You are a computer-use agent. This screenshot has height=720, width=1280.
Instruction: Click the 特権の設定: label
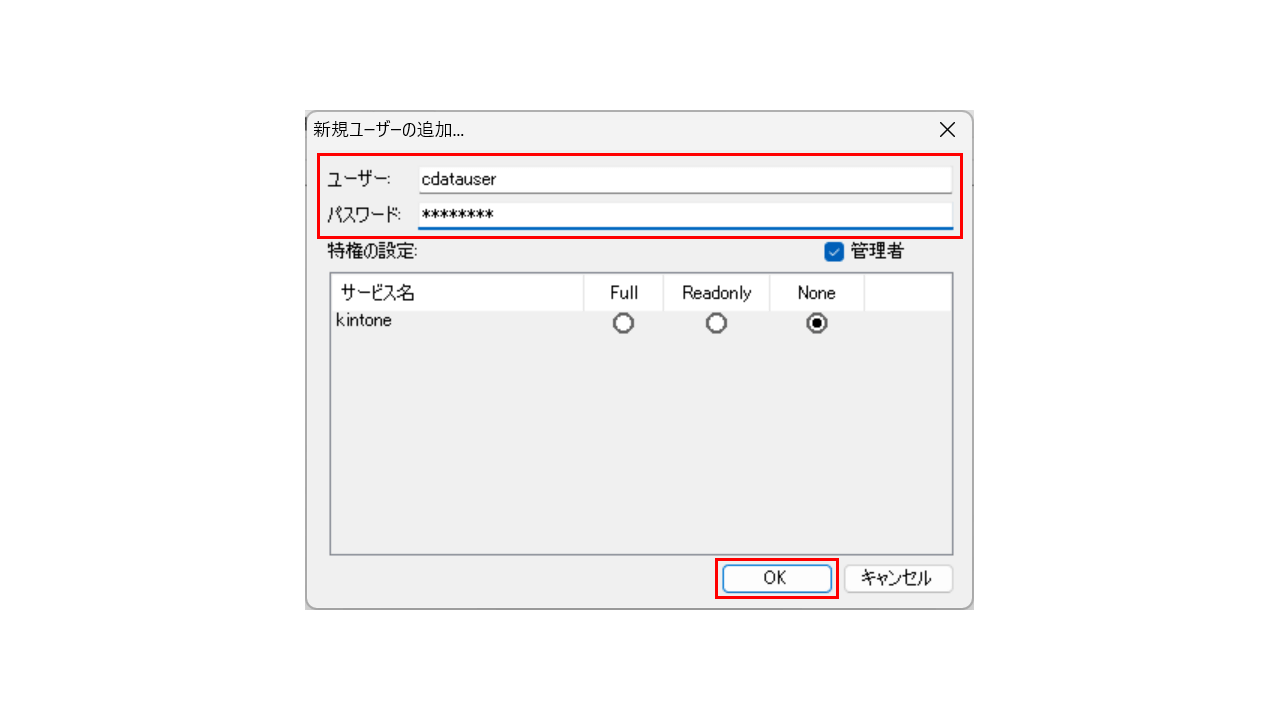click(x=372, y=252)
